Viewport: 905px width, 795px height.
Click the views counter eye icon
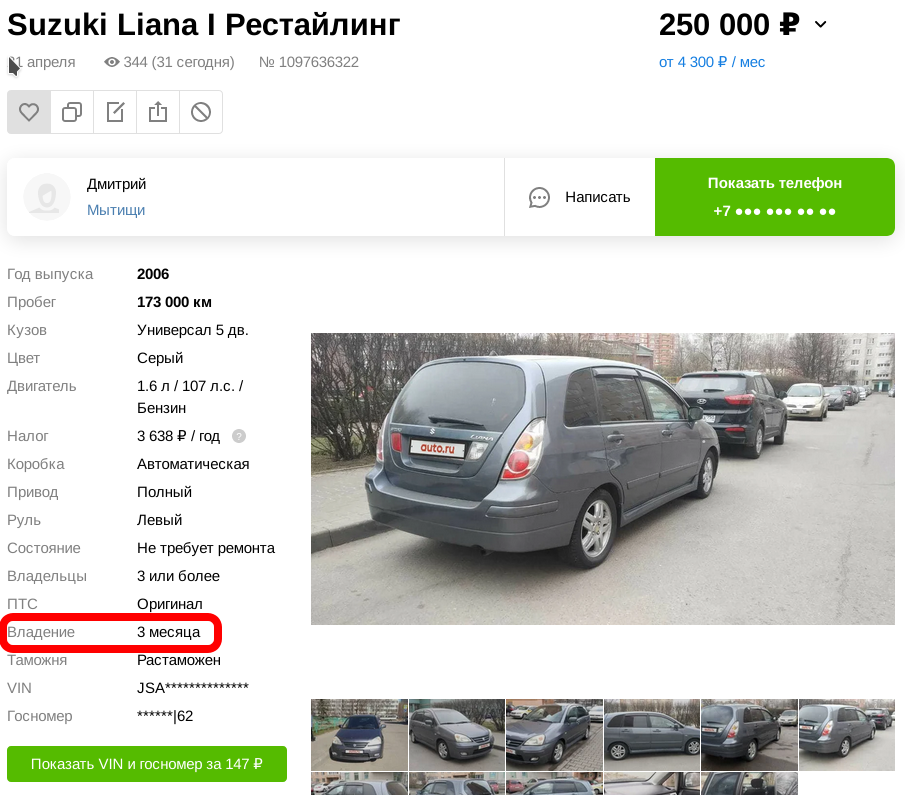111,62
